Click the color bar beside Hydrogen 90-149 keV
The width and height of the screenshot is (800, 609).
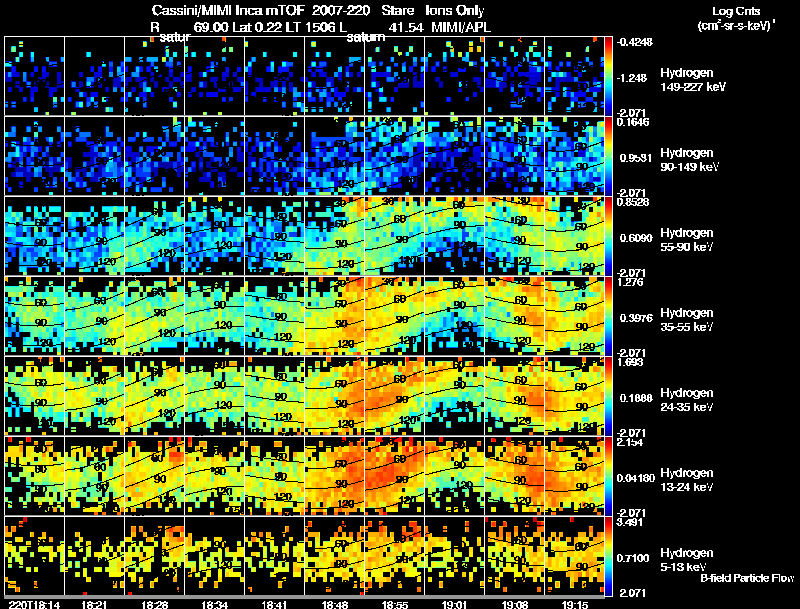[608, 156]
